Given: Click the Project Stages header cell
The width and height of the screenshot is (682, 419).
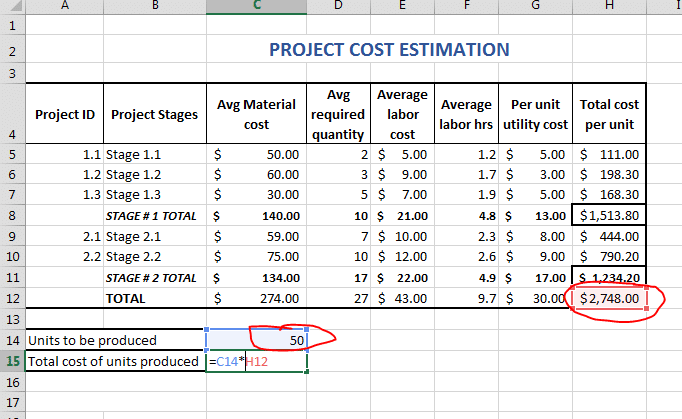Looking at the screenshot, I should click(154, 114).
